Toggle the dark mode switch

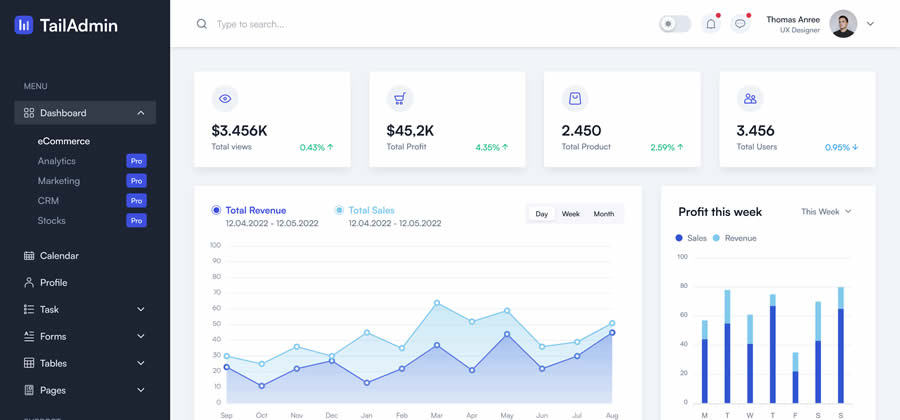[x=674, y=24]
